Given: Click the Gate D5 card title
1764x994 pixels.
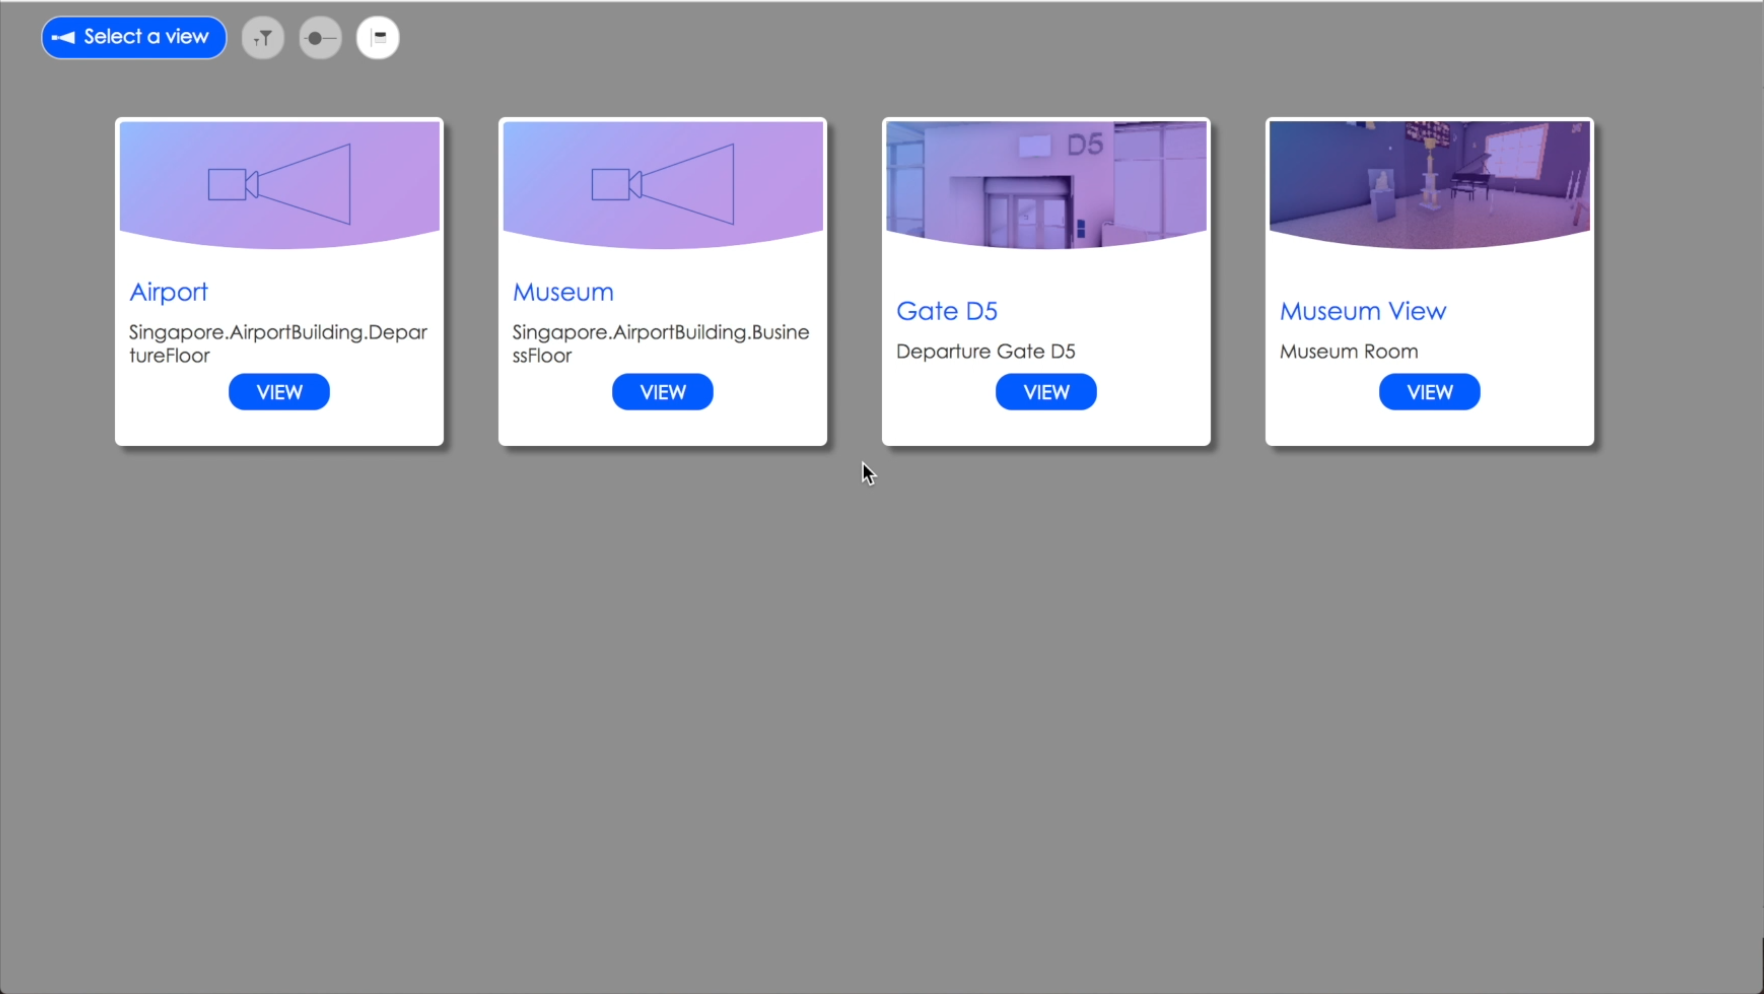Looking at the screenshot, I should (x=947, y=311).
